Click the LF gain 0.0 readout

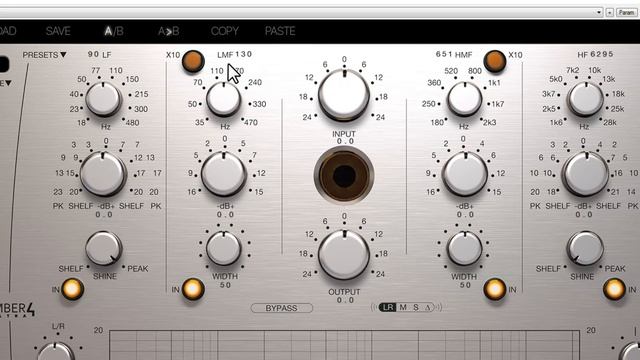[104, 215]
